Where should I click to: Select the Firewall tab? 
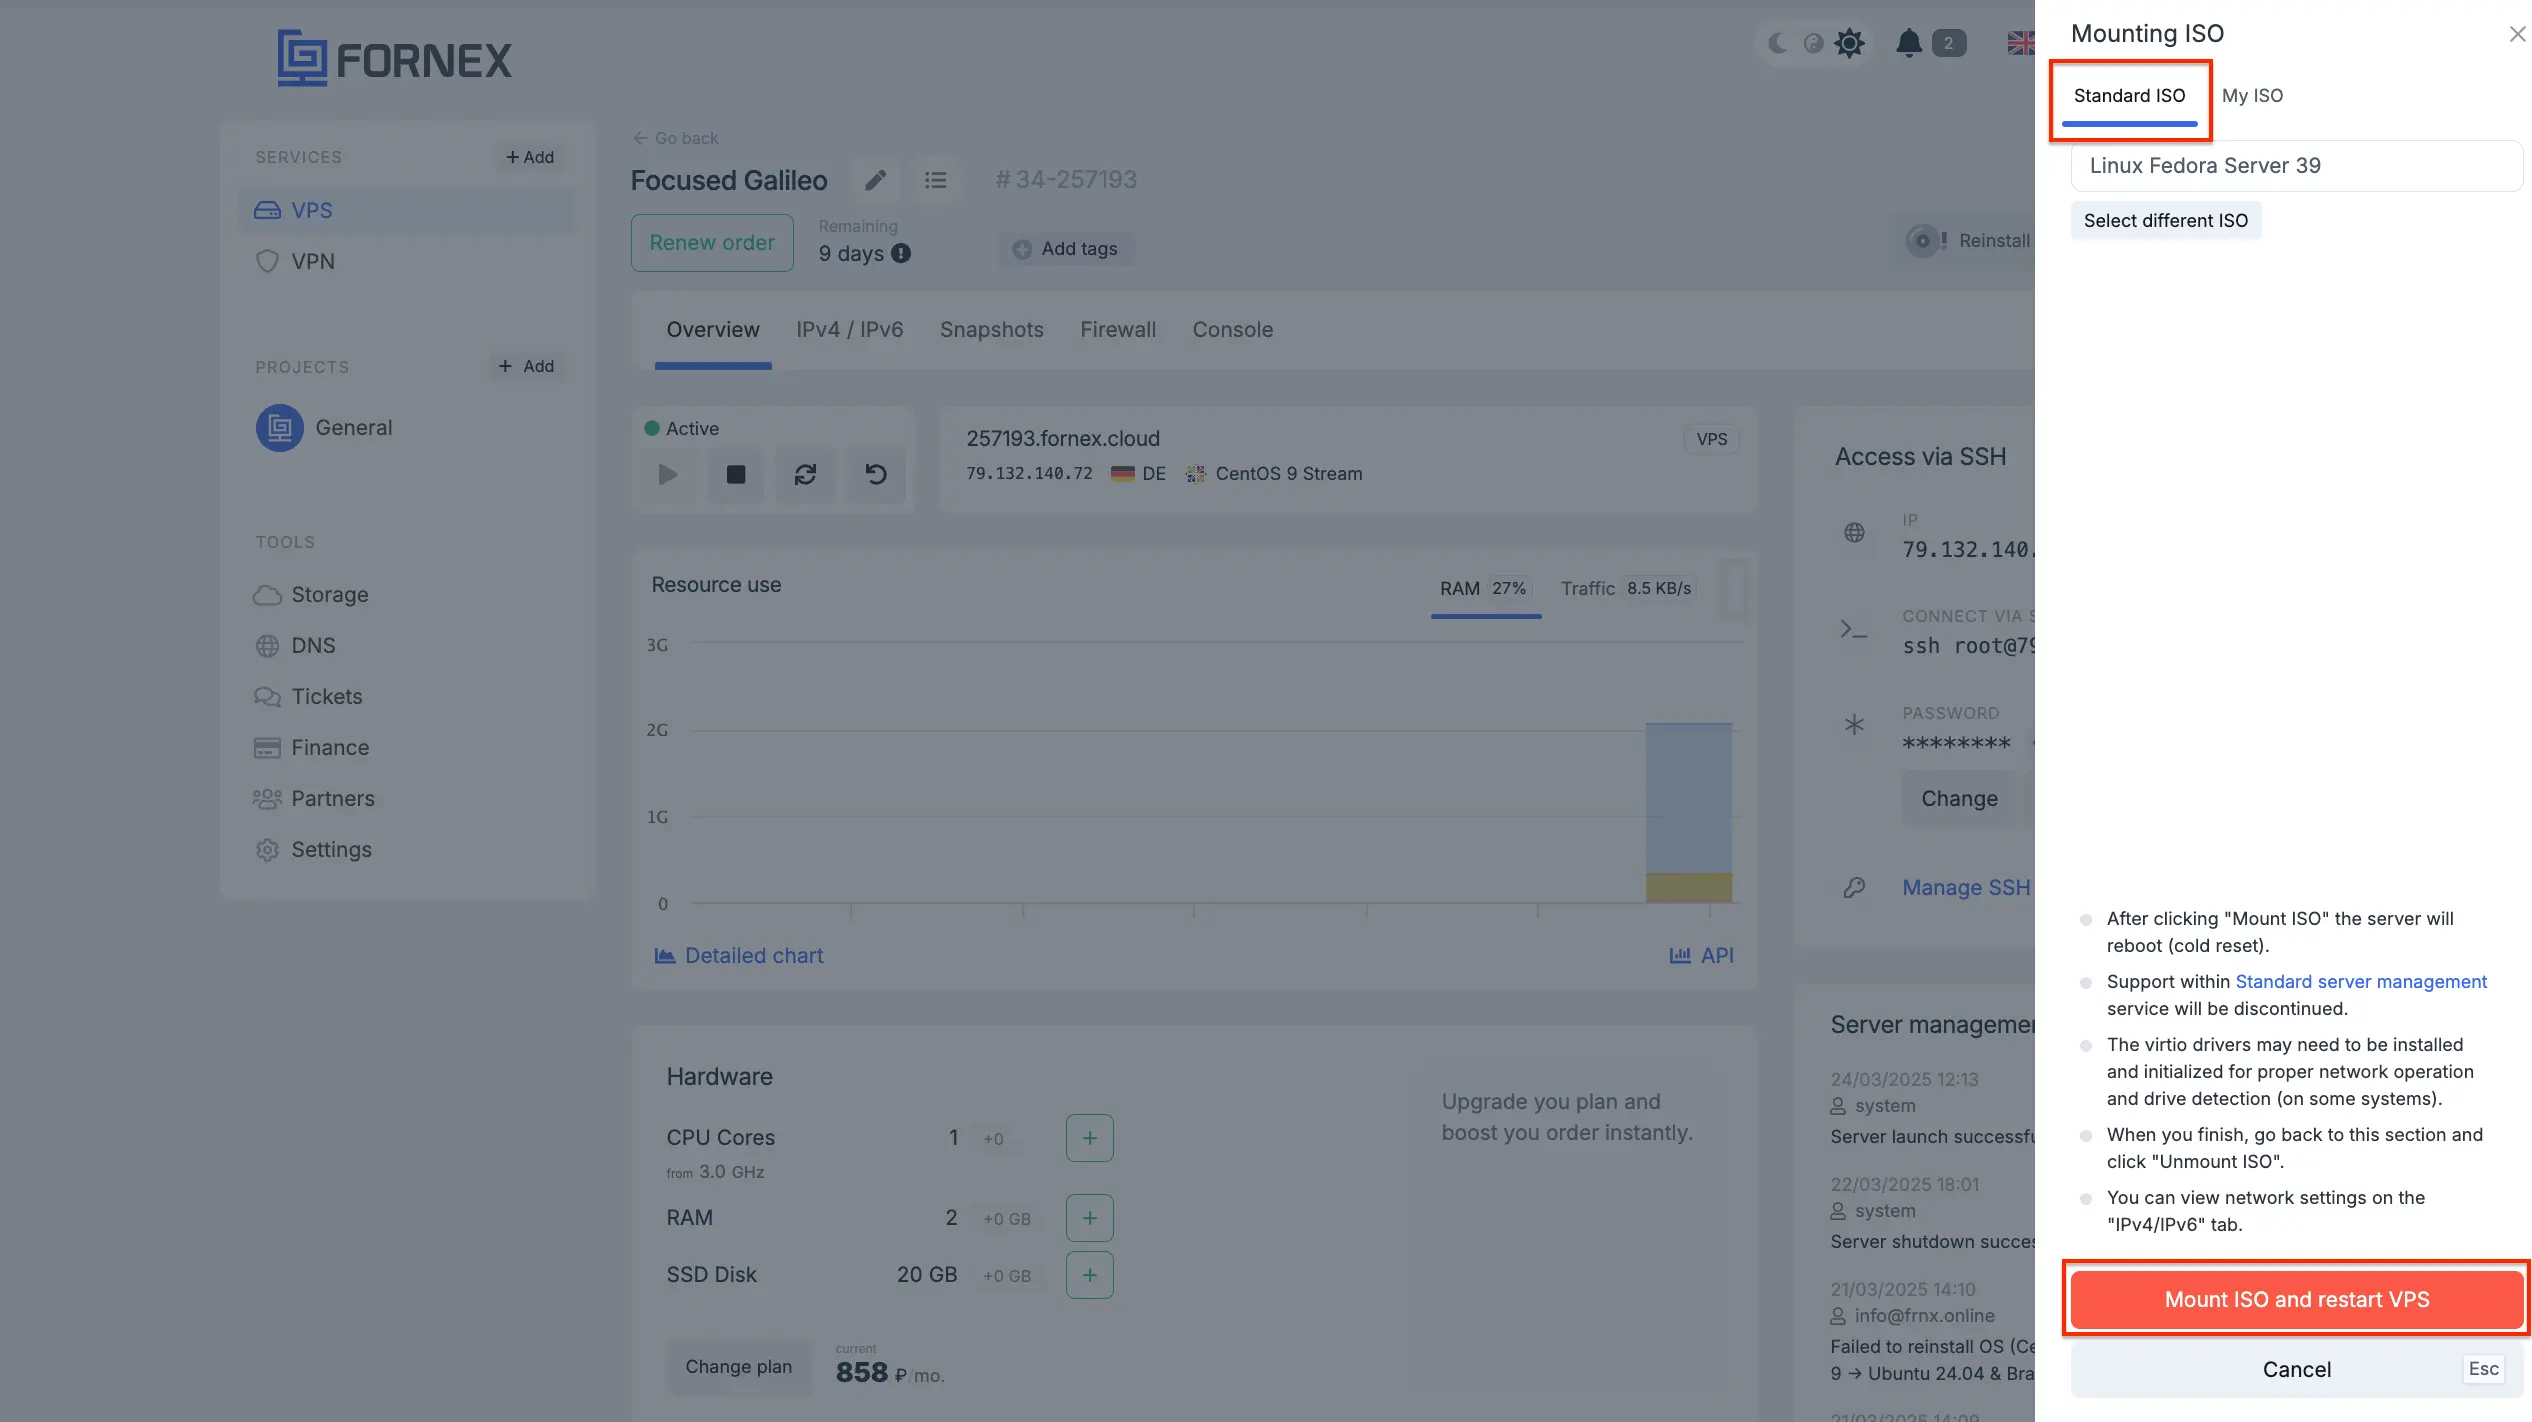coord(1118,330)
